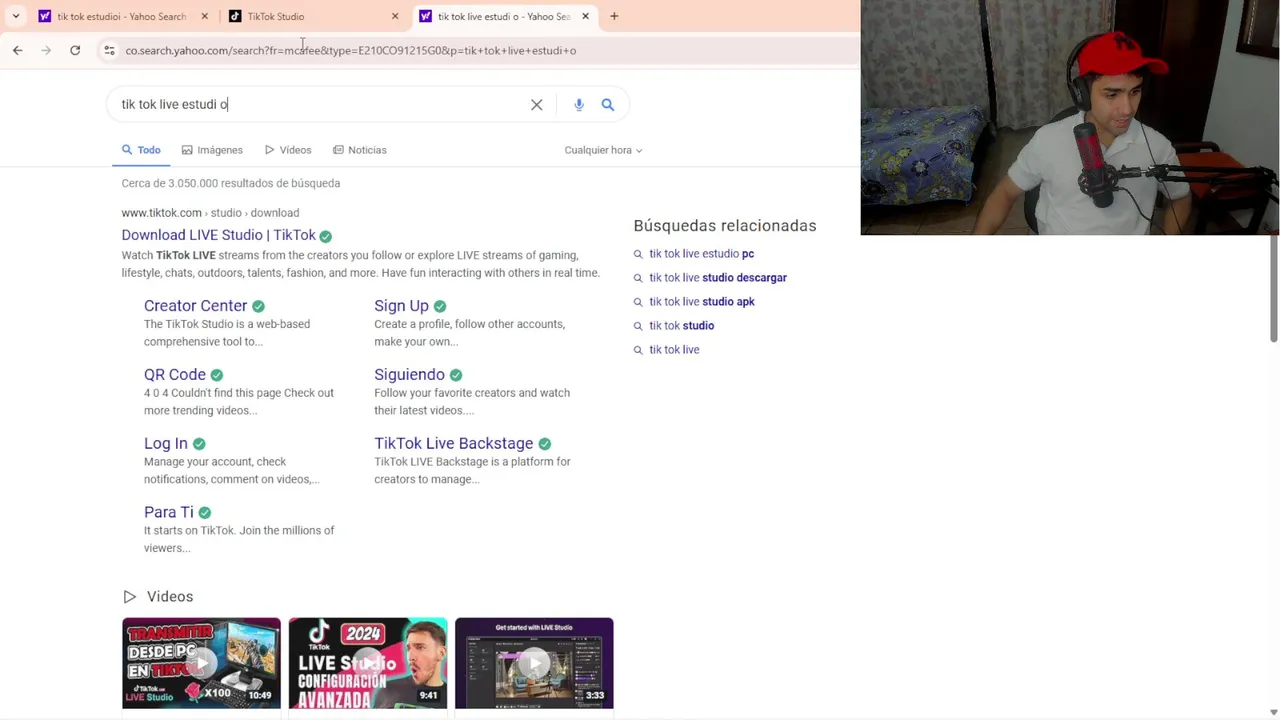Click magnifier icon beside 'tik tok studio'
Image resolution: width=1280 pixels, height=720 pixels.
(x=638, y=326)
